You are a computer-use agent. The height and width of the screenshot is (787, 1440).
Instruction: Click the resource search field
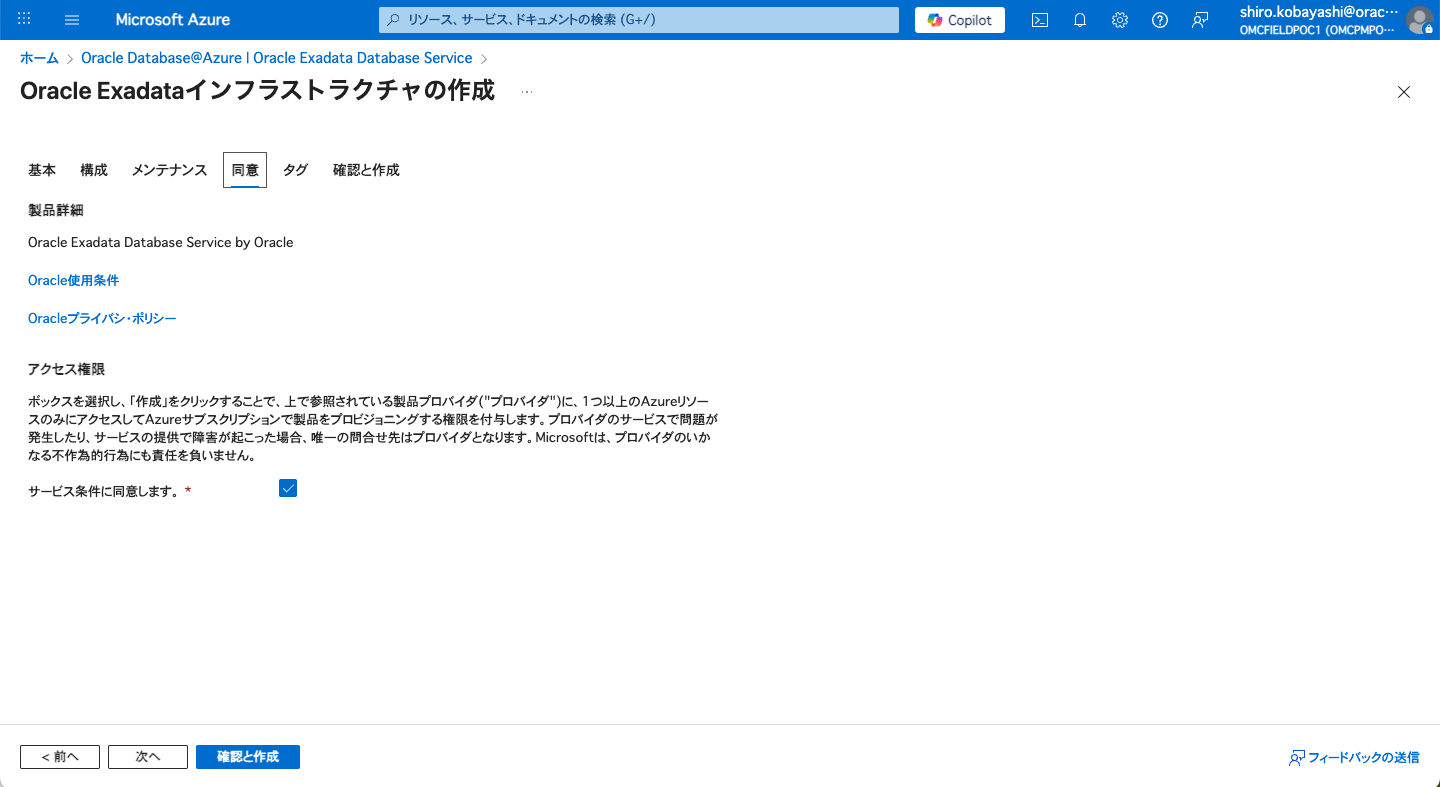pos(637,19)
